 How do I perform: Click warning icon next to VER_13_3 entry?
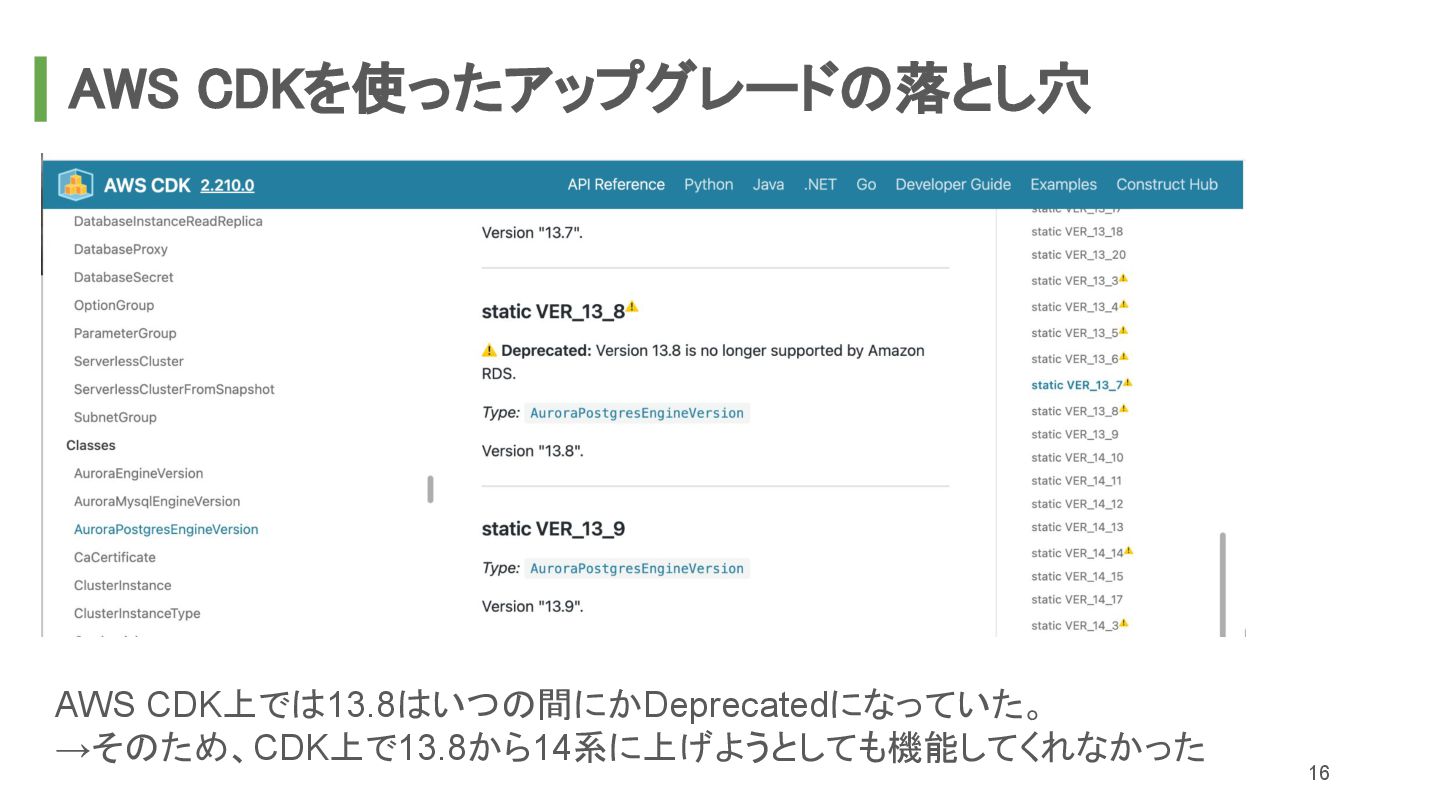pos(1124,278)
